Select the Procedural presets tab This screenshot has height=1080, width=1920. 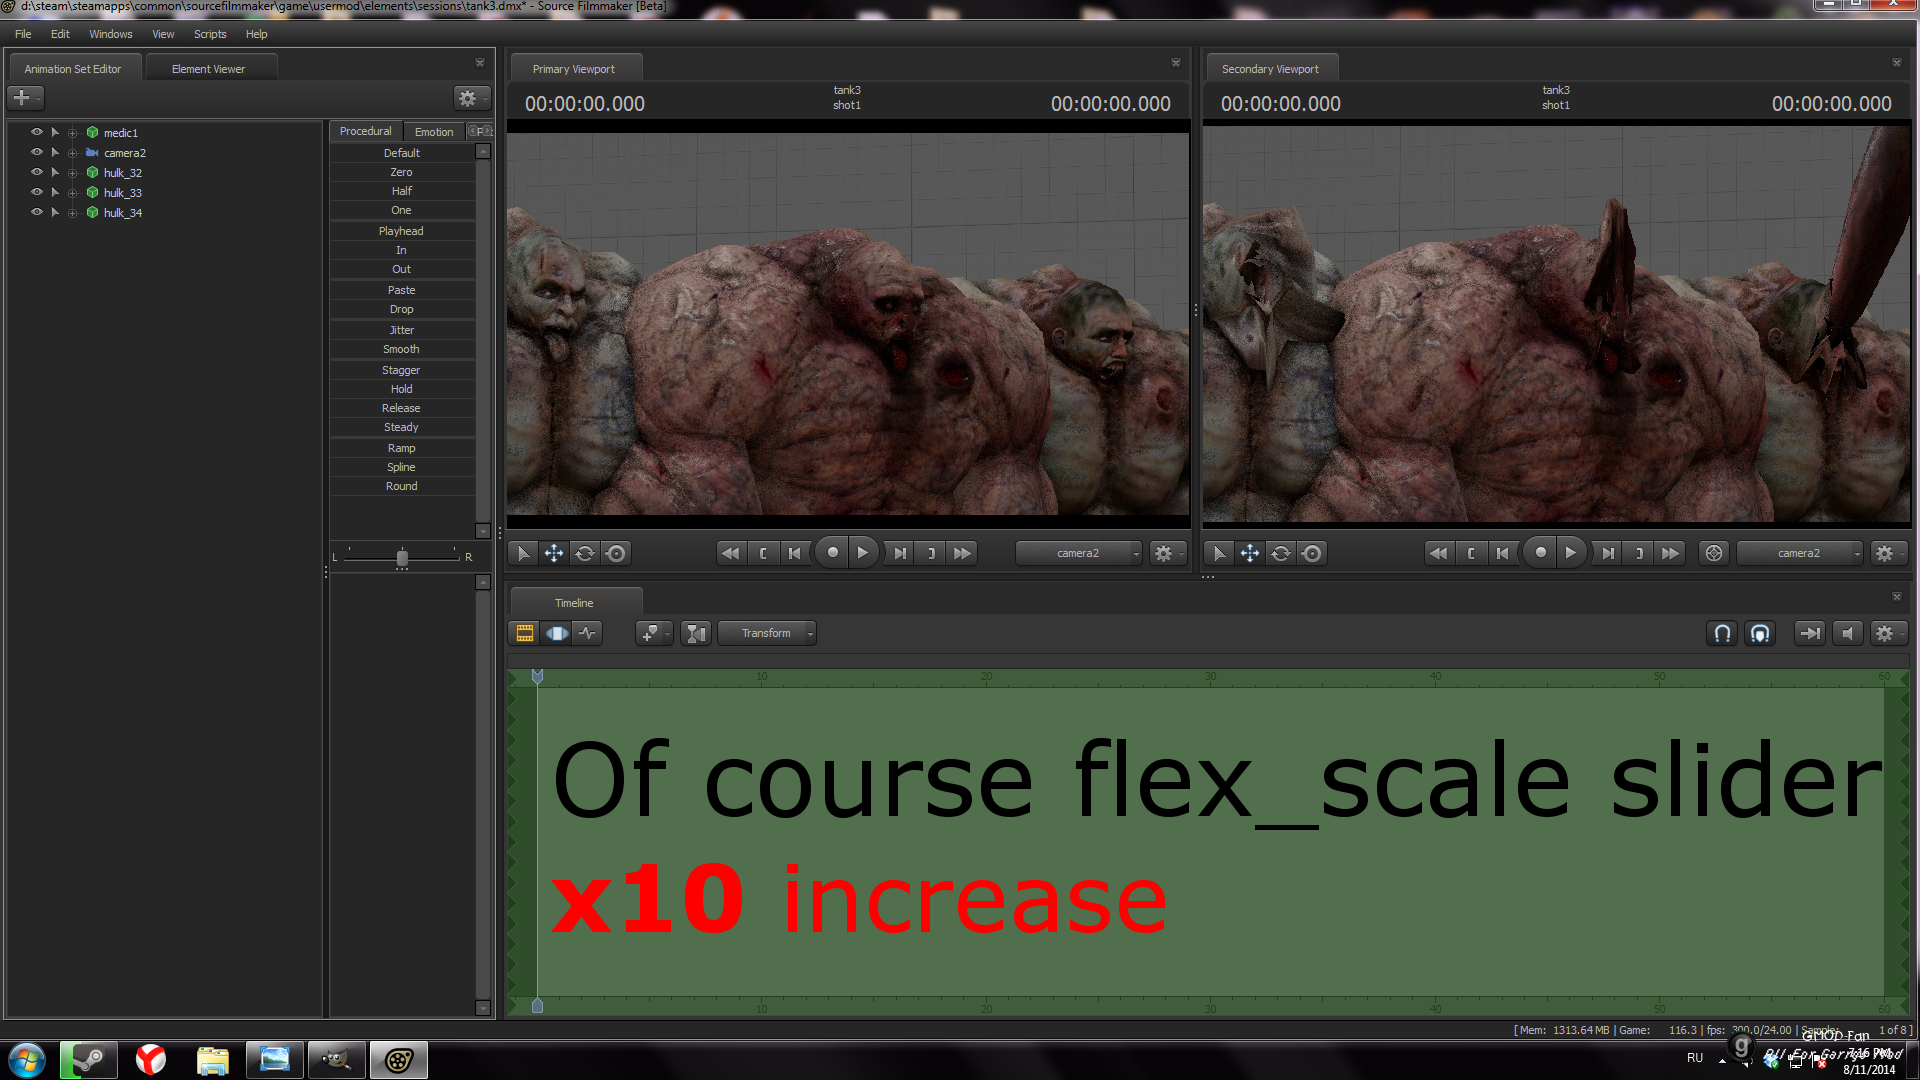(366, 131)
